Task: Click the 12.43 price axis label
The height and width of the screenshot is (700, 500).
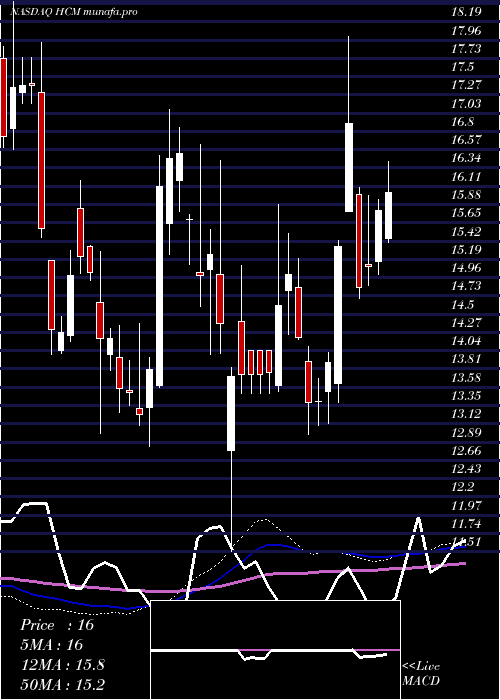Action: coord(467,469)
